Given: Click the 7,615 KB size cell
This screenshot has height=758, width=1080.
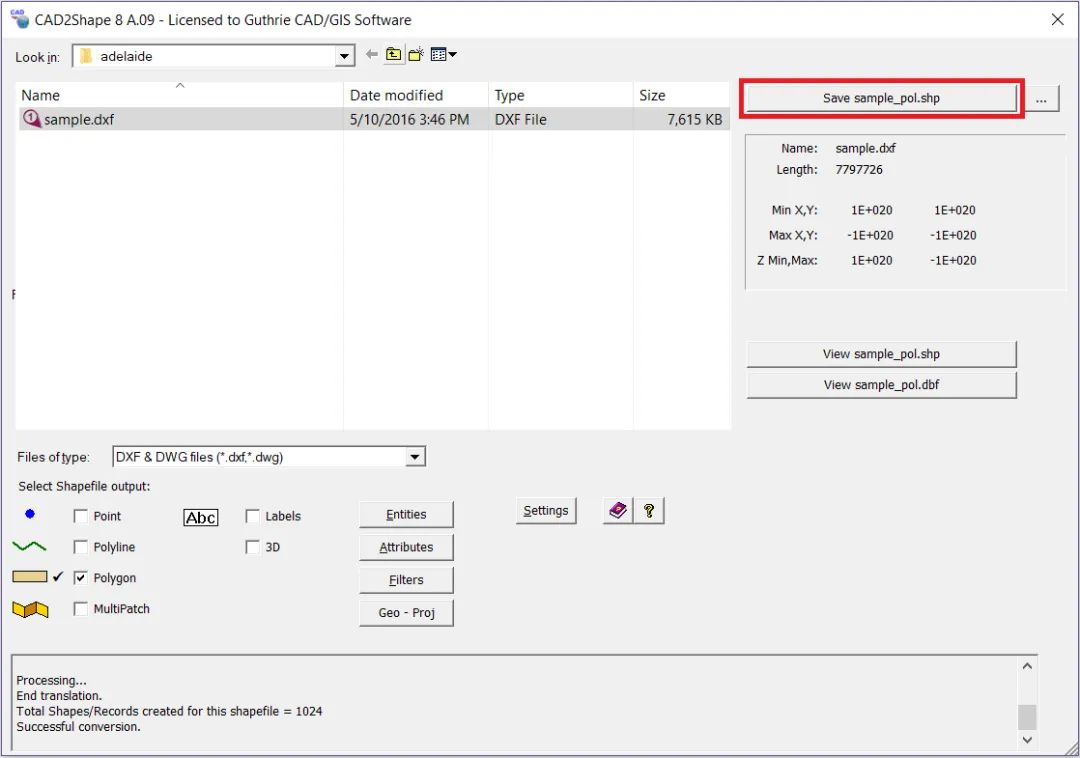Looking at the screenshot, I should click(x=694, y=119).
